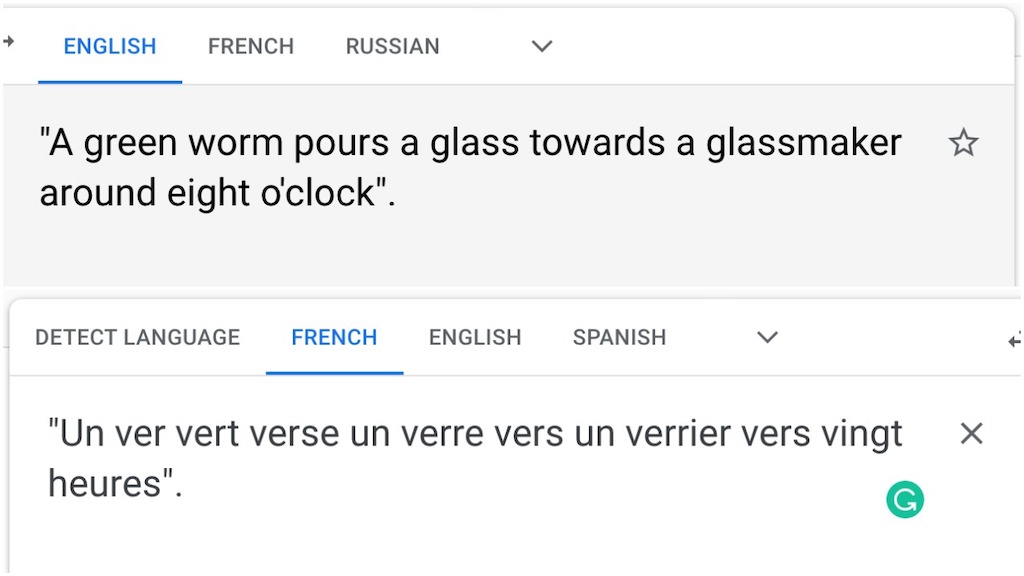Save the translation with the star icon

(963, 143)
